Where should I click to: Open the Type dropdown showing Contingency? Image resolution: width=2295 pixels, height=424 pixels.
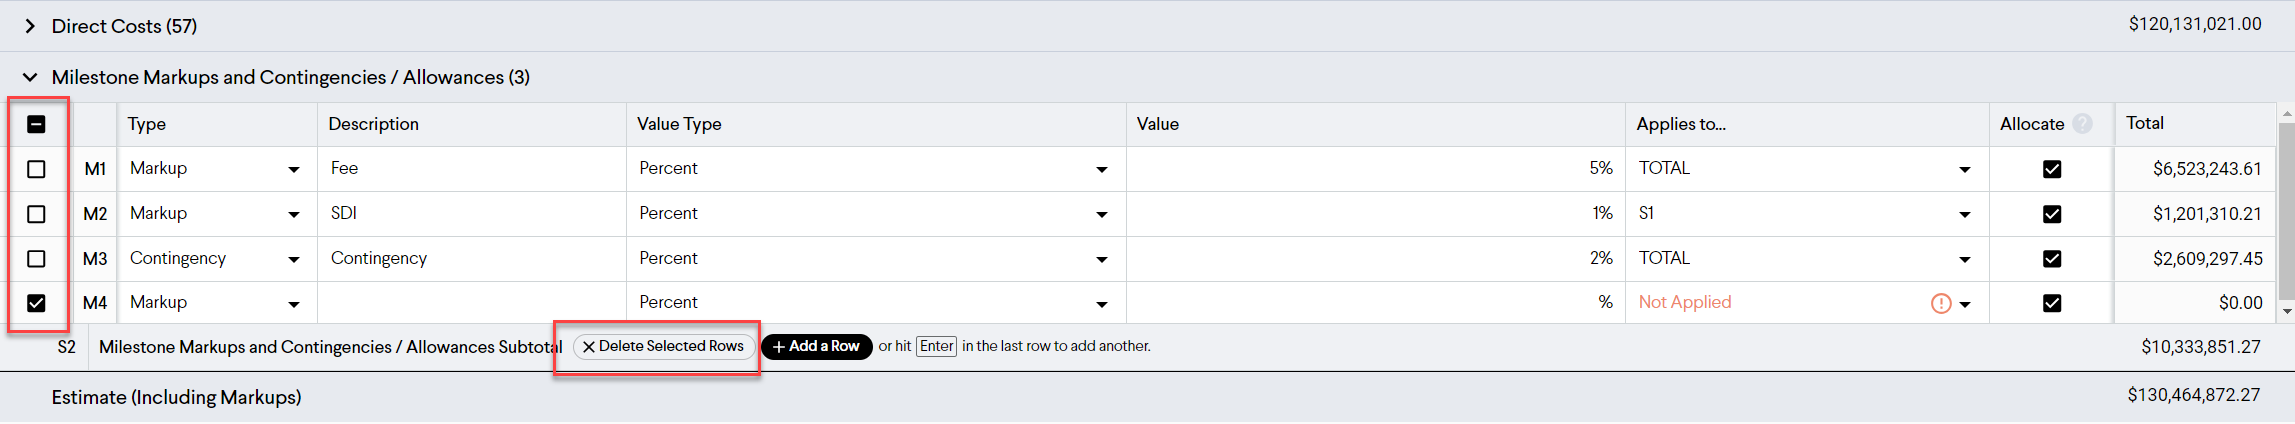click(x=294, y=260)
